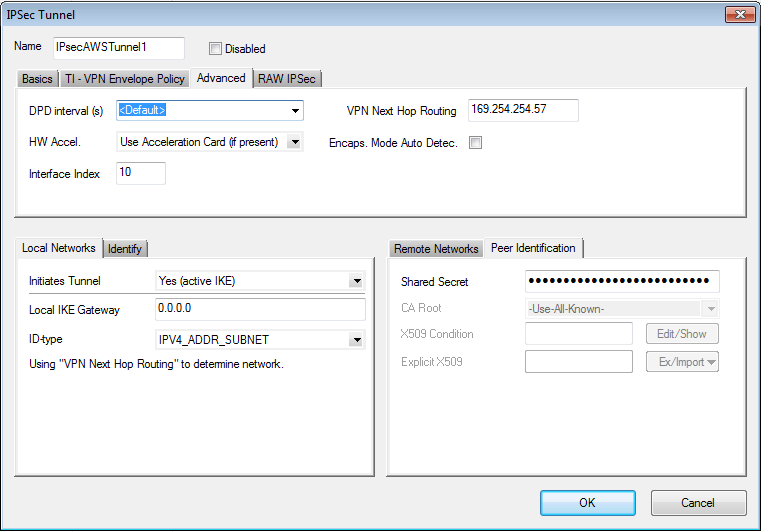Click the Shared Secret password field
Image resolution: width=761 pixels, height=532 pixels.
[x=622, y=282]
